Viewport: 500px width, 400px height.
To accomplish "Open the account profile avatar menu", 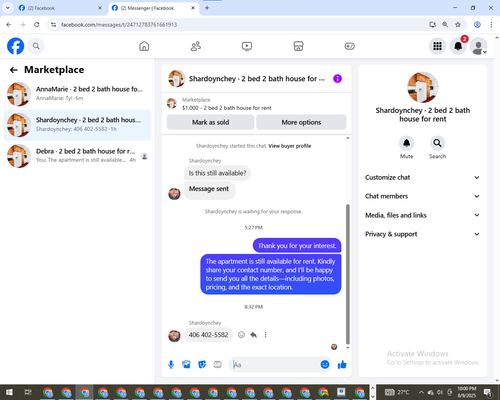I will (x=479, y=46).
